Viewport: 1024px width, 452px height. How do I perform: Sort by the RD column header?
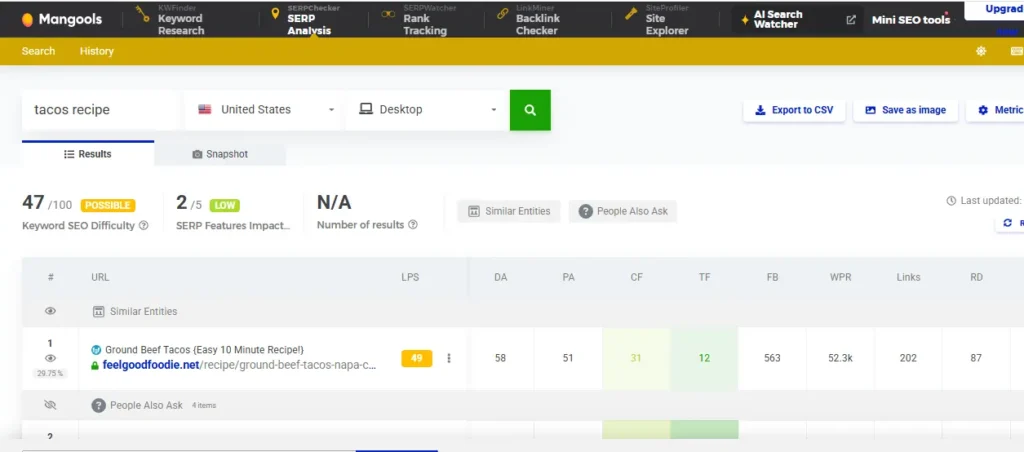coord(976,277)
